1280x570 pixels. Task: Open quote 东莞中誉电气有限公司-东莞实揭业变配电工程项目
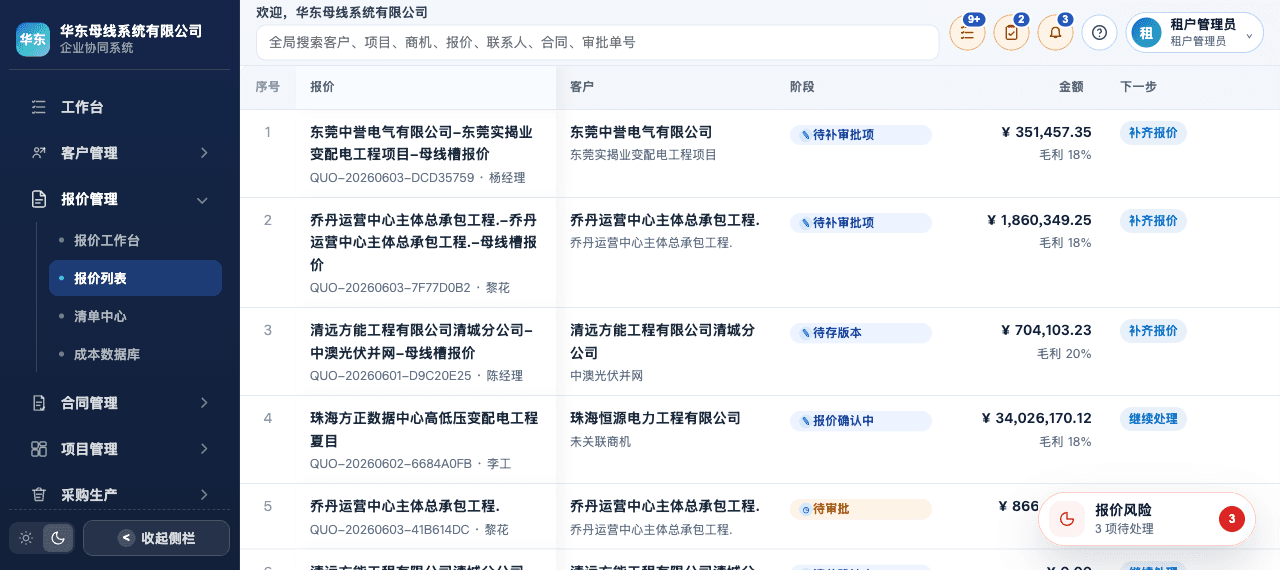tap(421, 143)
